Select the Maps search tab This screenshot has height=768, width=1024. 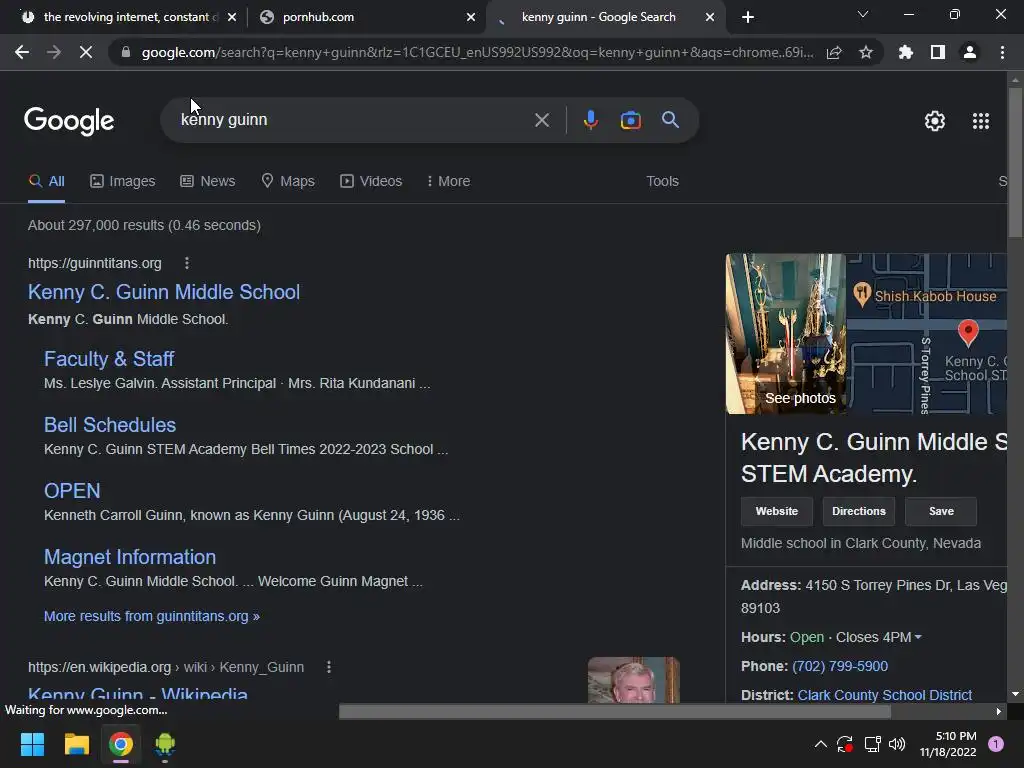click(x=288, y=181)
